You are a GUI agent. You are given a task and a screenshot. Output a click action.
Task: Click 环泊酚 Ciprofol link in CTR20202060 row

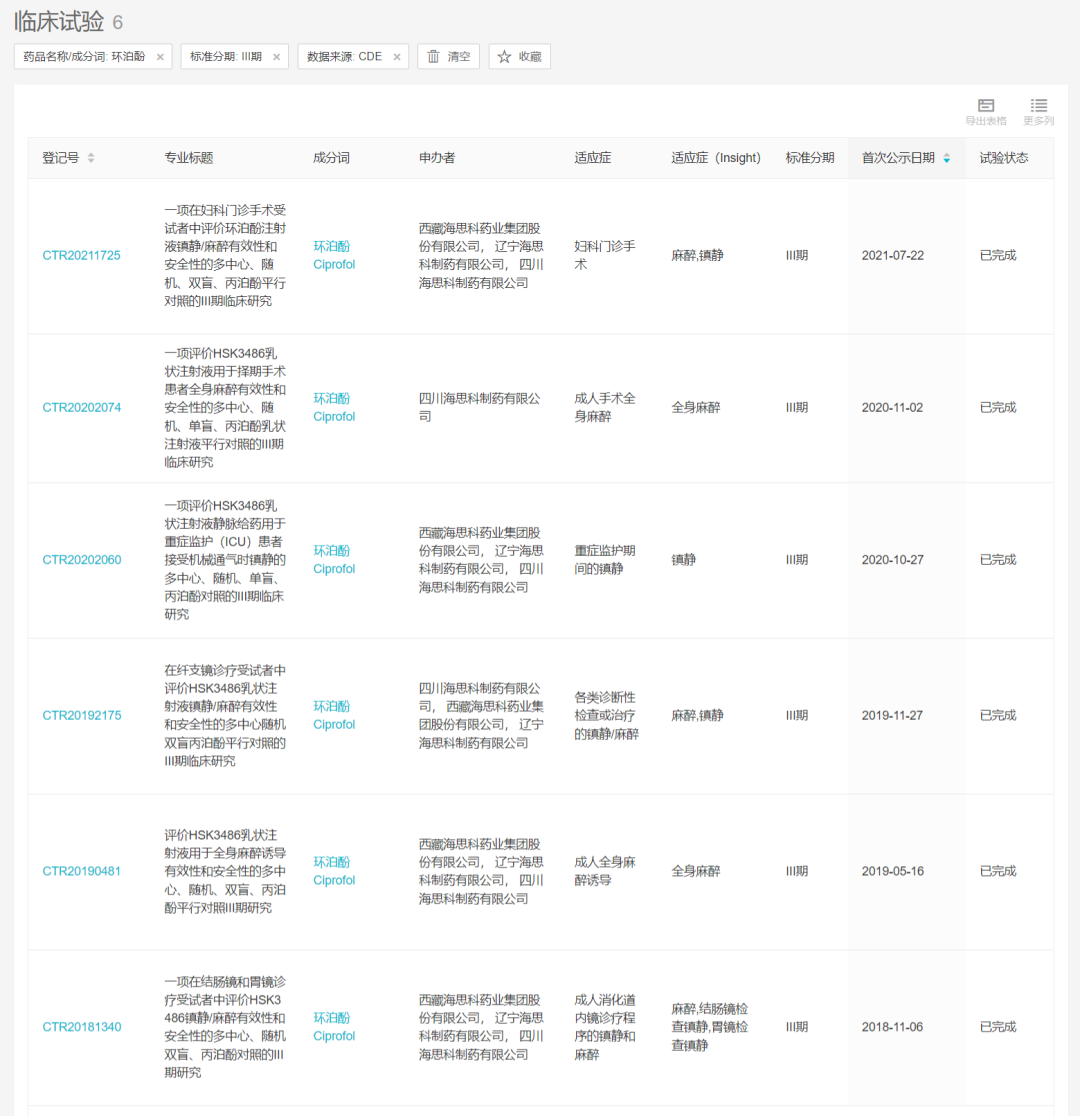(334, 560)
